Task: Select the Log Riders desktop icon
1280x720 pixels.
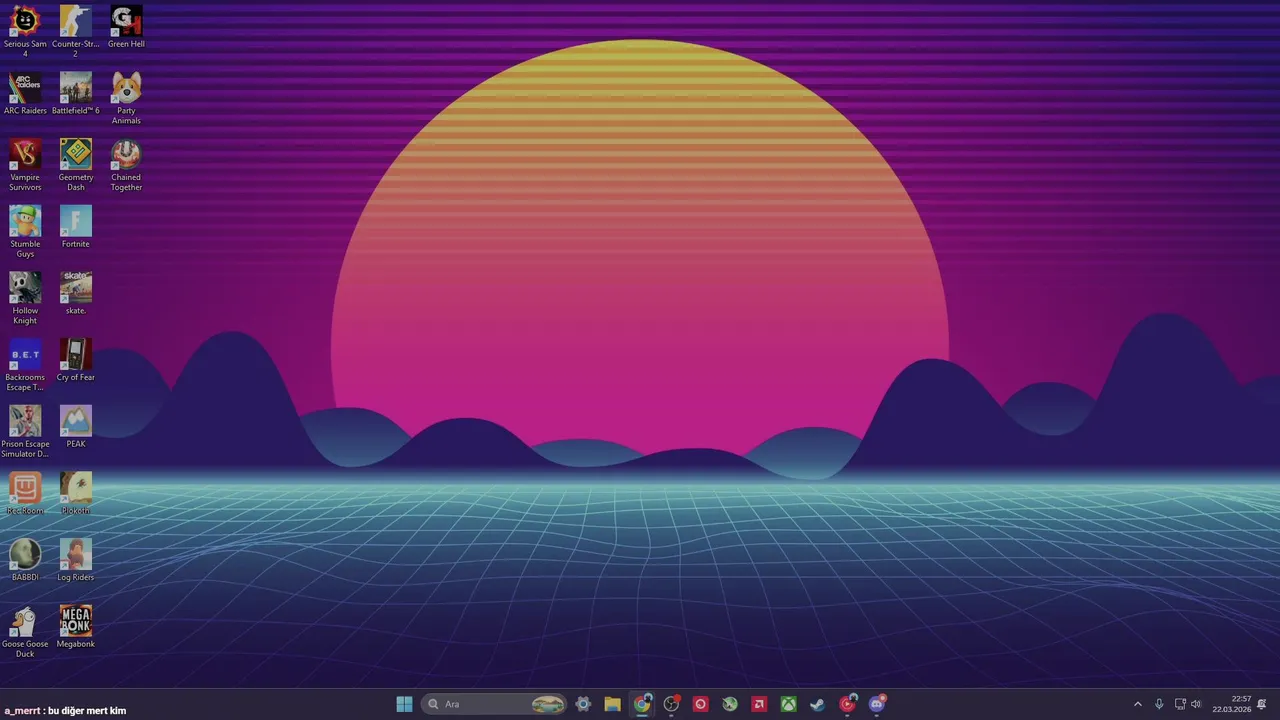Action: [75, 560]
